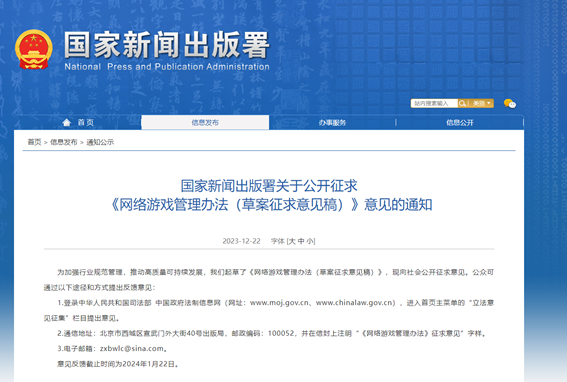
Task: Go to 首页 in the navigation bar
Action: (86, 123)
